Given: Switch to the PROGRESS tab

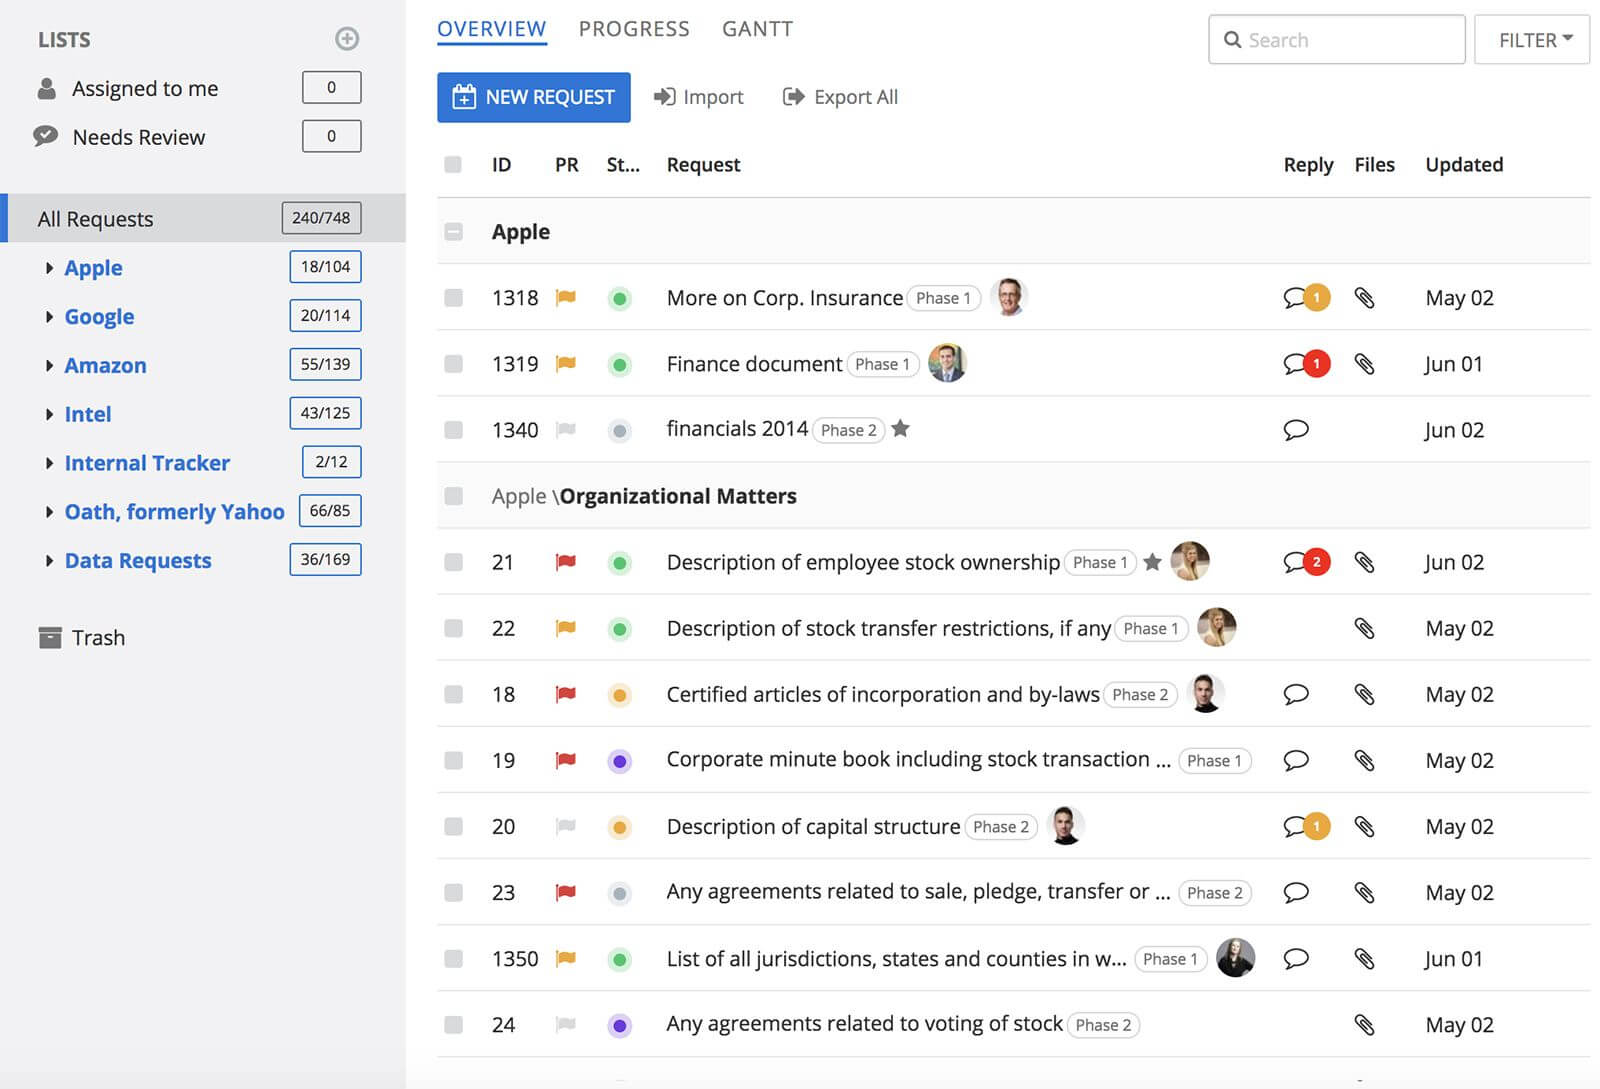Looking at the screenshot, I should (634, 29).
